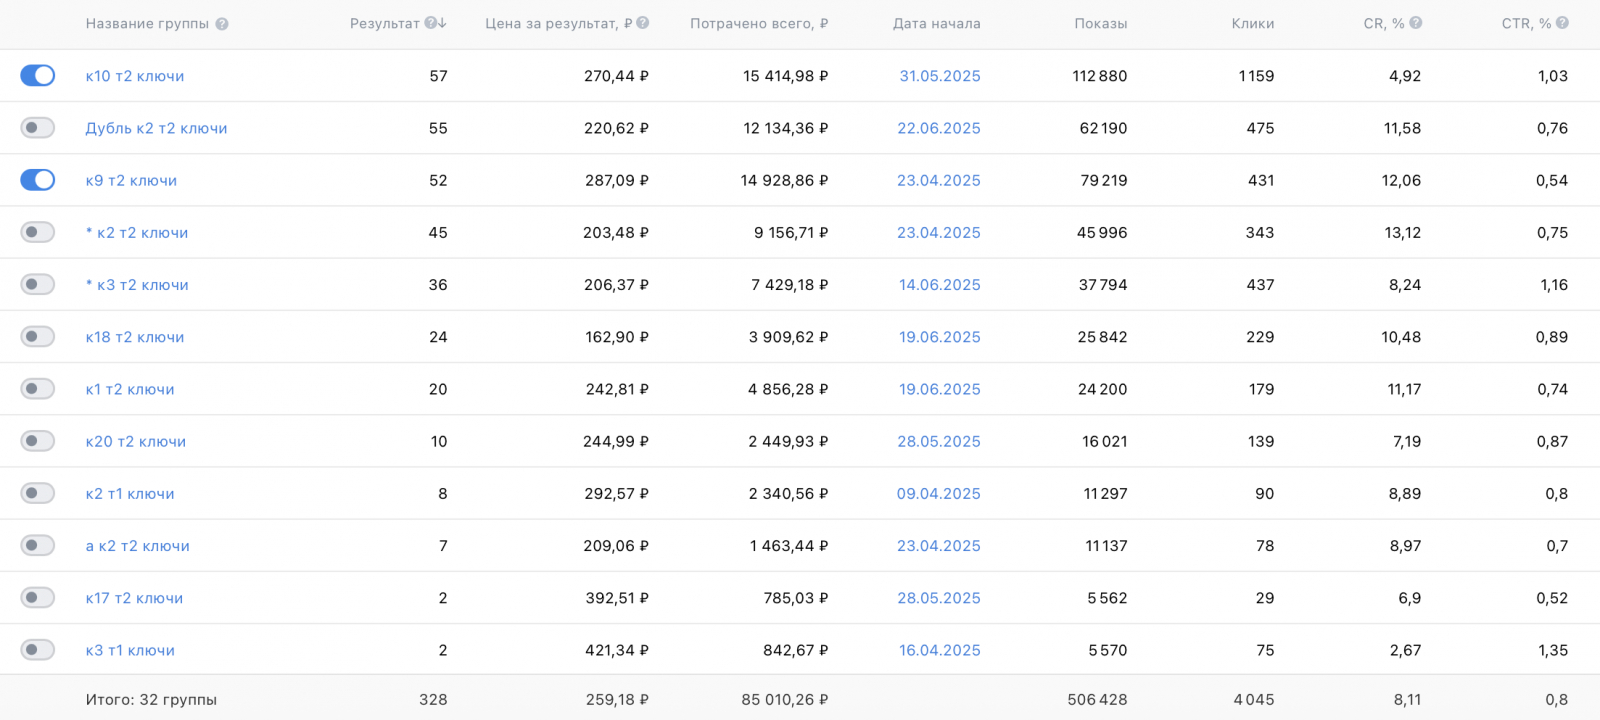Open the * к3 т2 ключи group
The image size is (1600, 720).
(137, 285)
